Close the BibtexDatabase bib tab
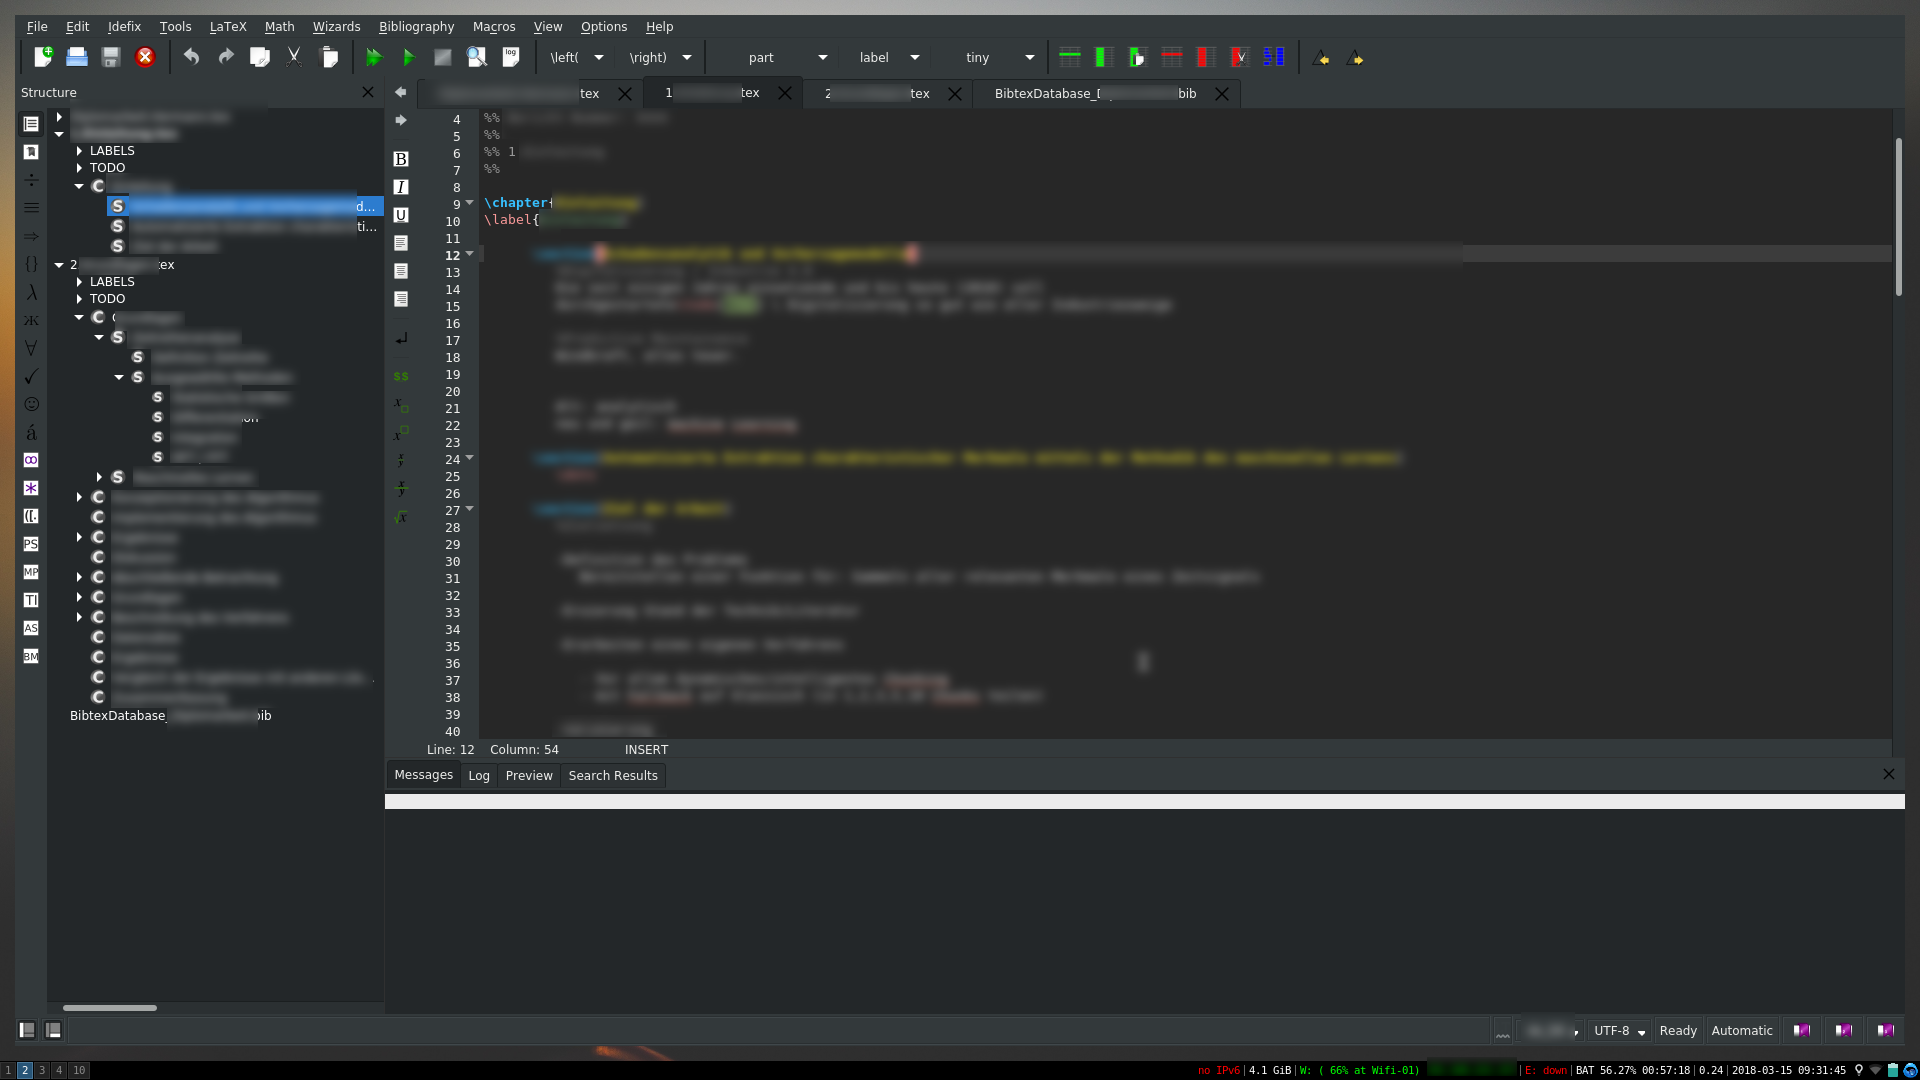 [x=1222, y=94]
